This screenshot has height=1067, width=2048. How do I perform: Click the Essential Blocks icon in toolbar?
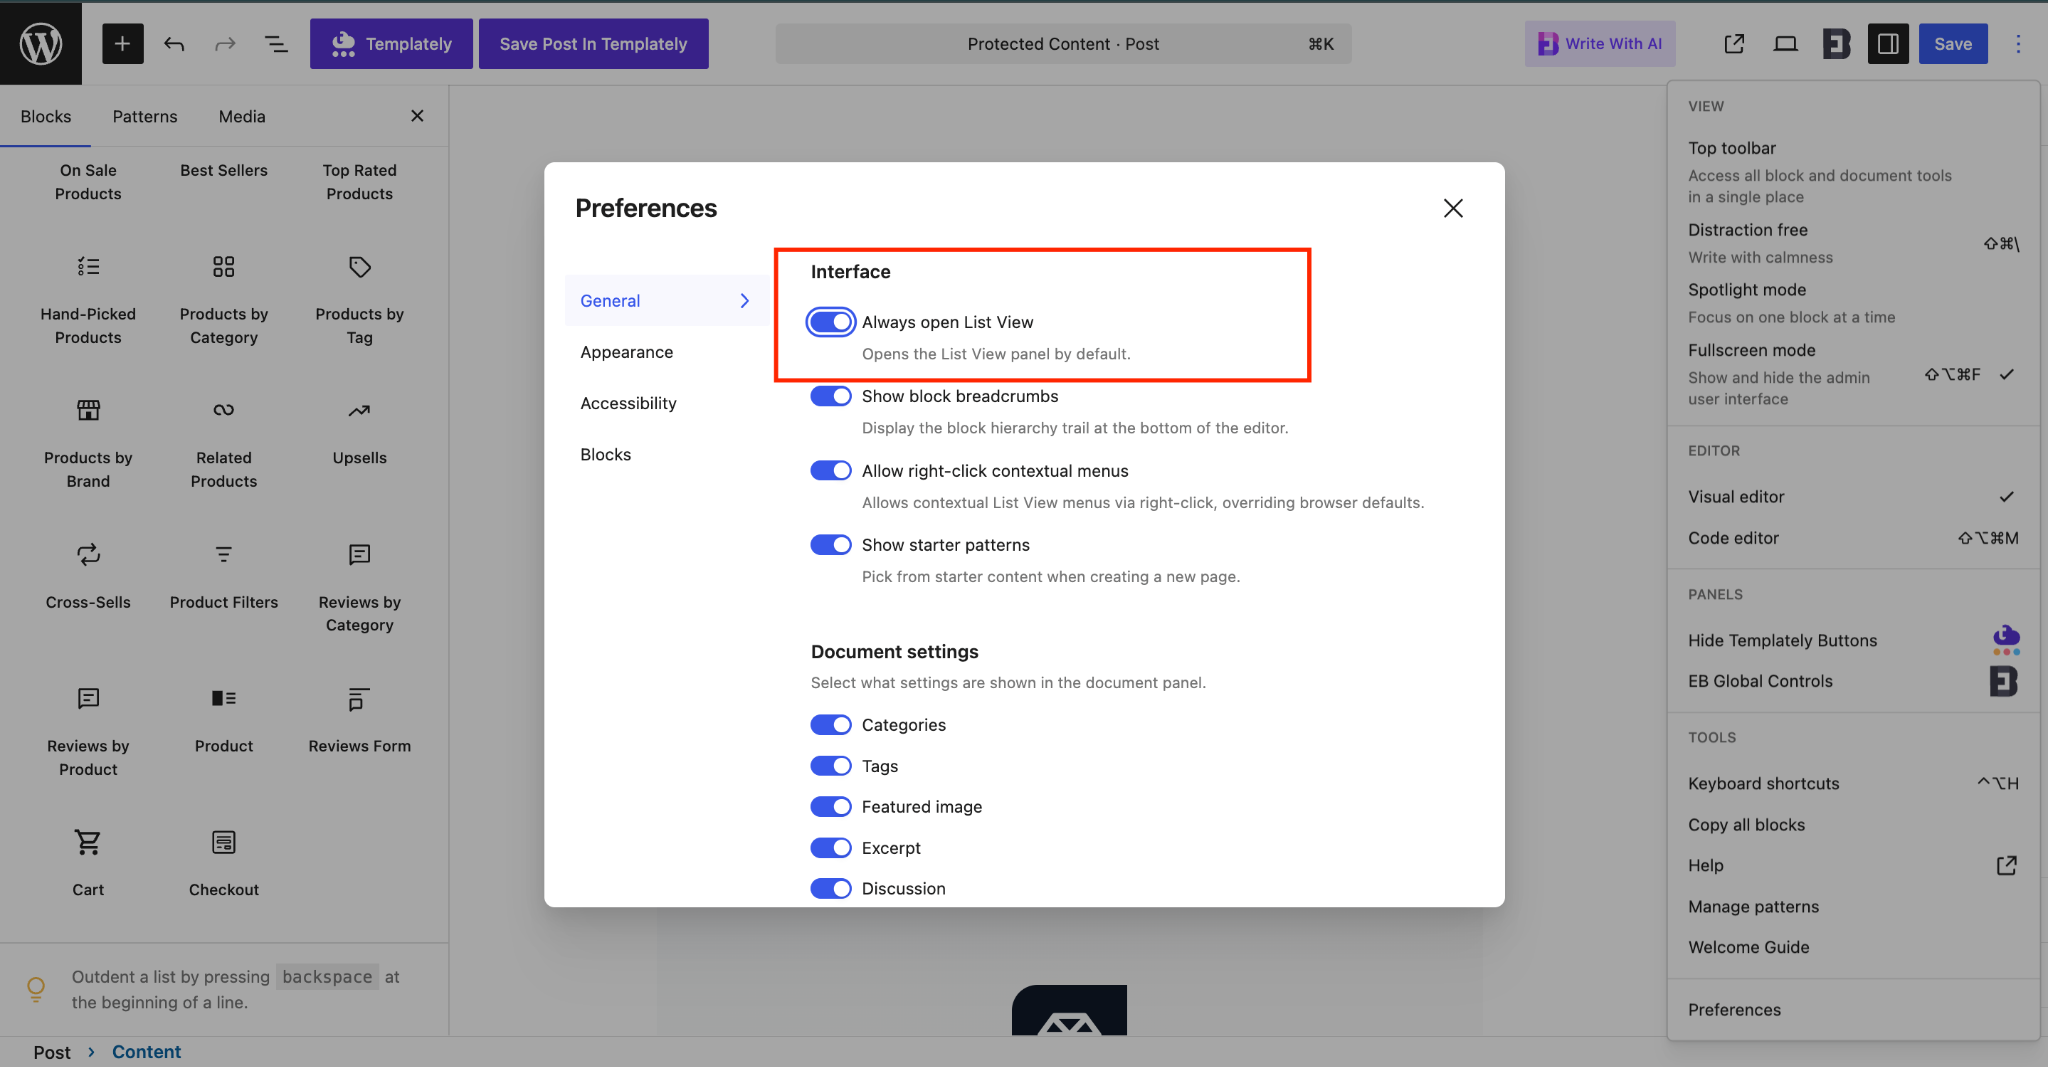point(1836,44)
